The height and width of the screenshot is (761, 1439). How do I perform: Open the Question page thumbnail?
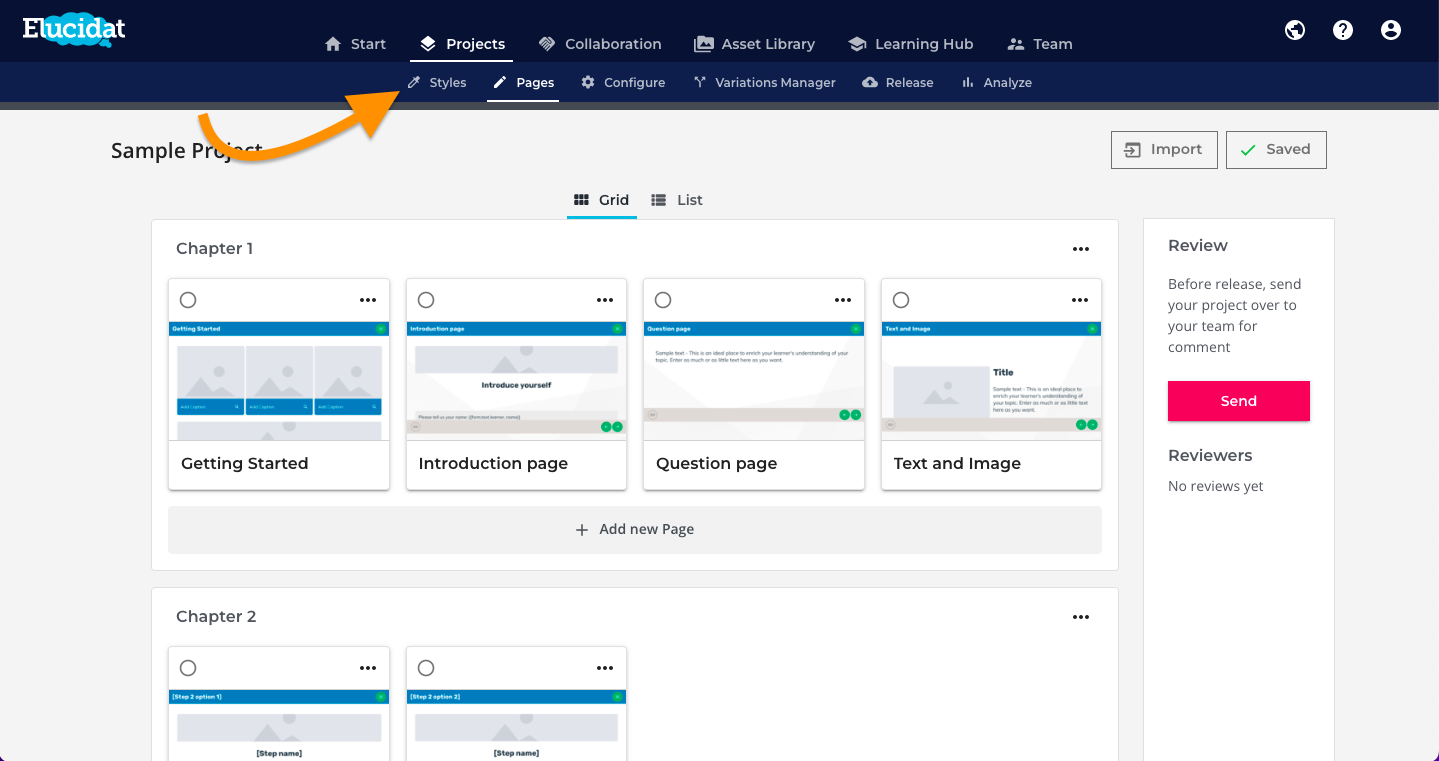[x=754, y=380]
